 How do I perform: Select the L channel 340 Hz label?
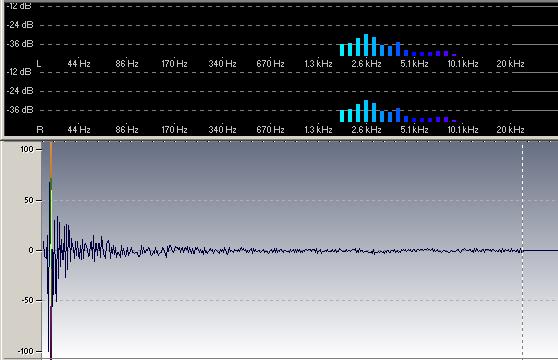click(x=222, y=64)
